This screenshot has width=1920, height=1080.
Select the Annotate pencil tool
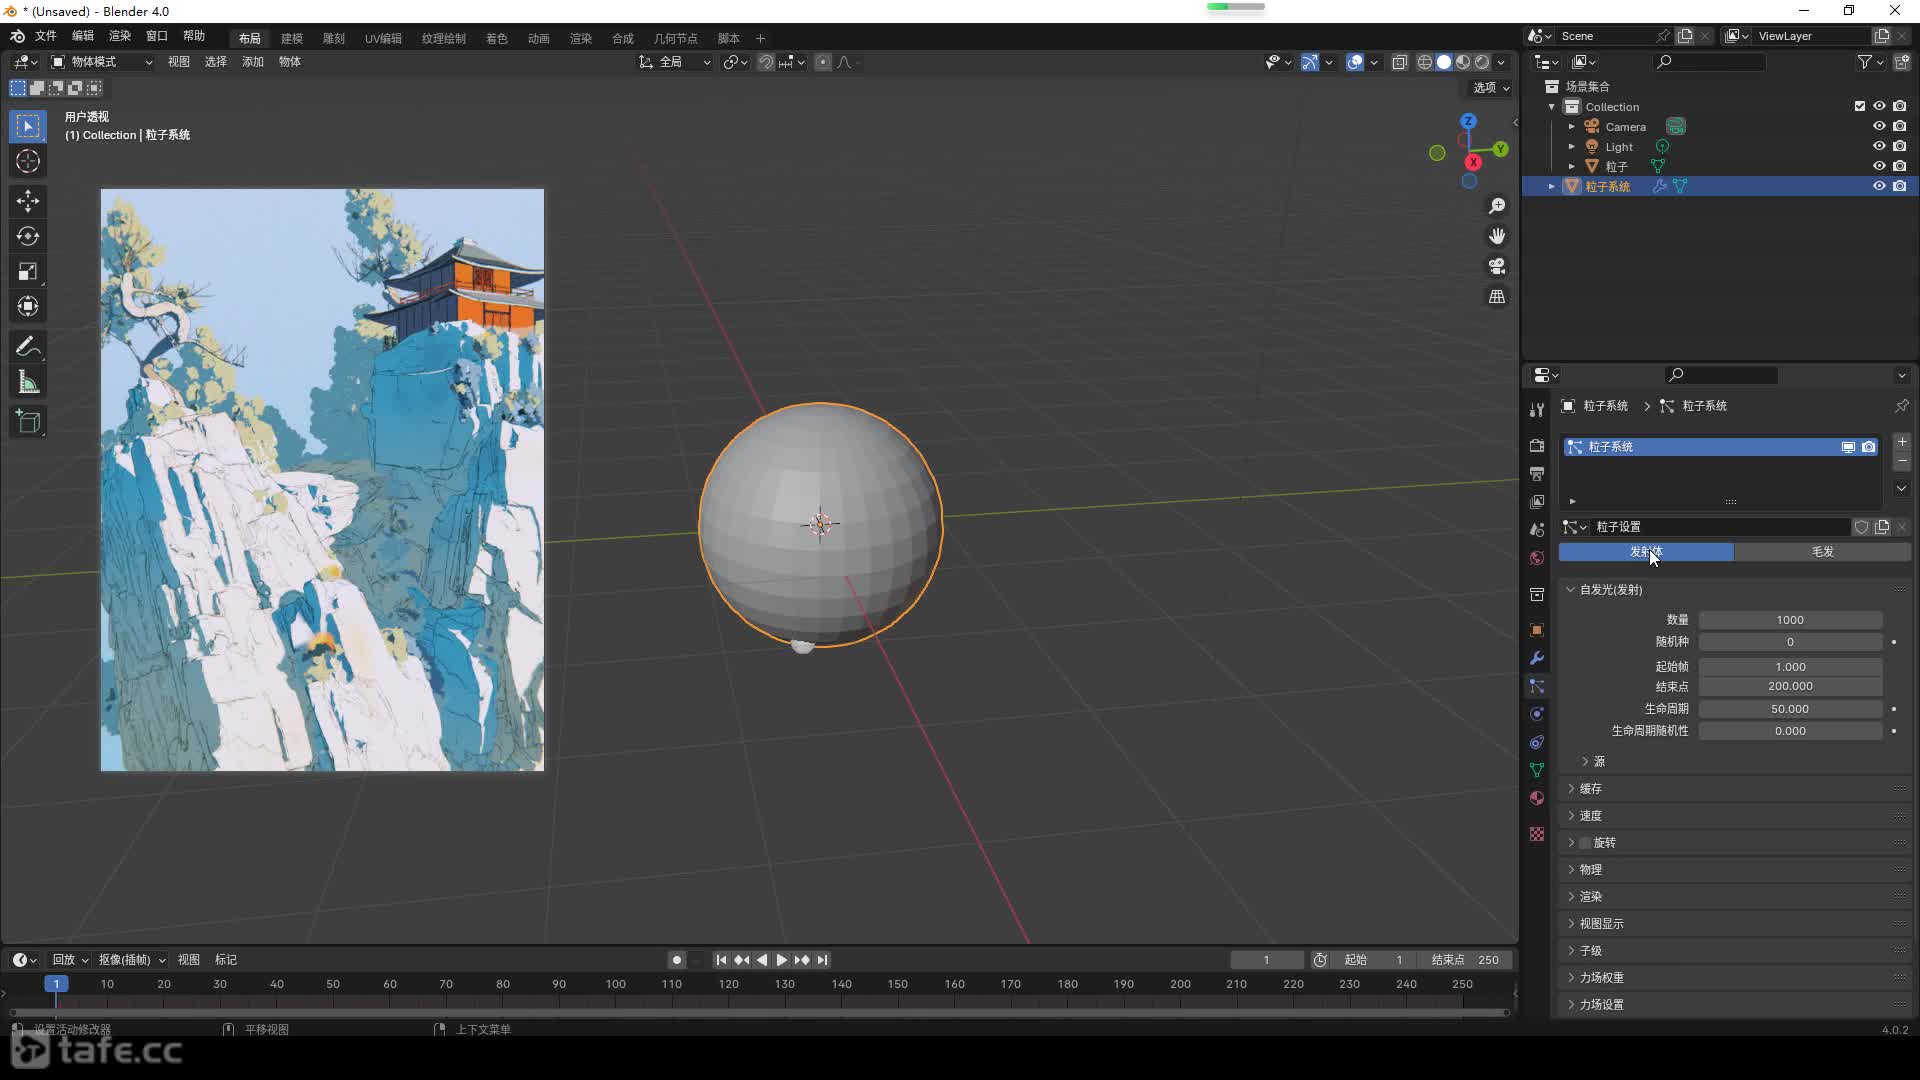point(28,347)
